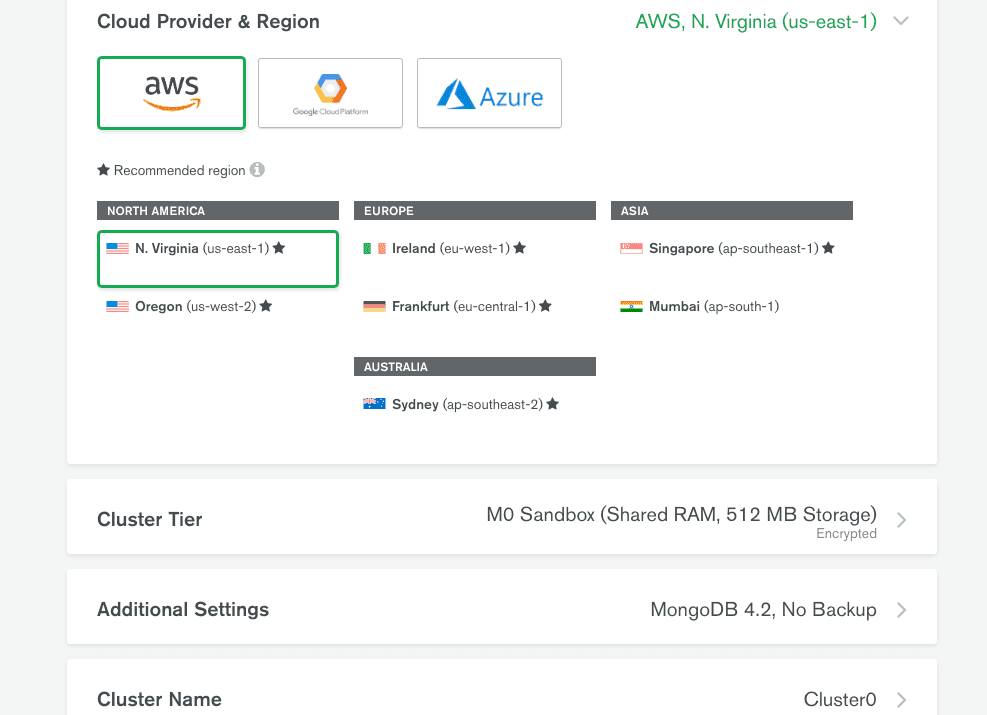Choose Google Cloud Platform provider logo
Image resolution: width=987 pixels, height=715 pixels.
click(x=330, y=93)
